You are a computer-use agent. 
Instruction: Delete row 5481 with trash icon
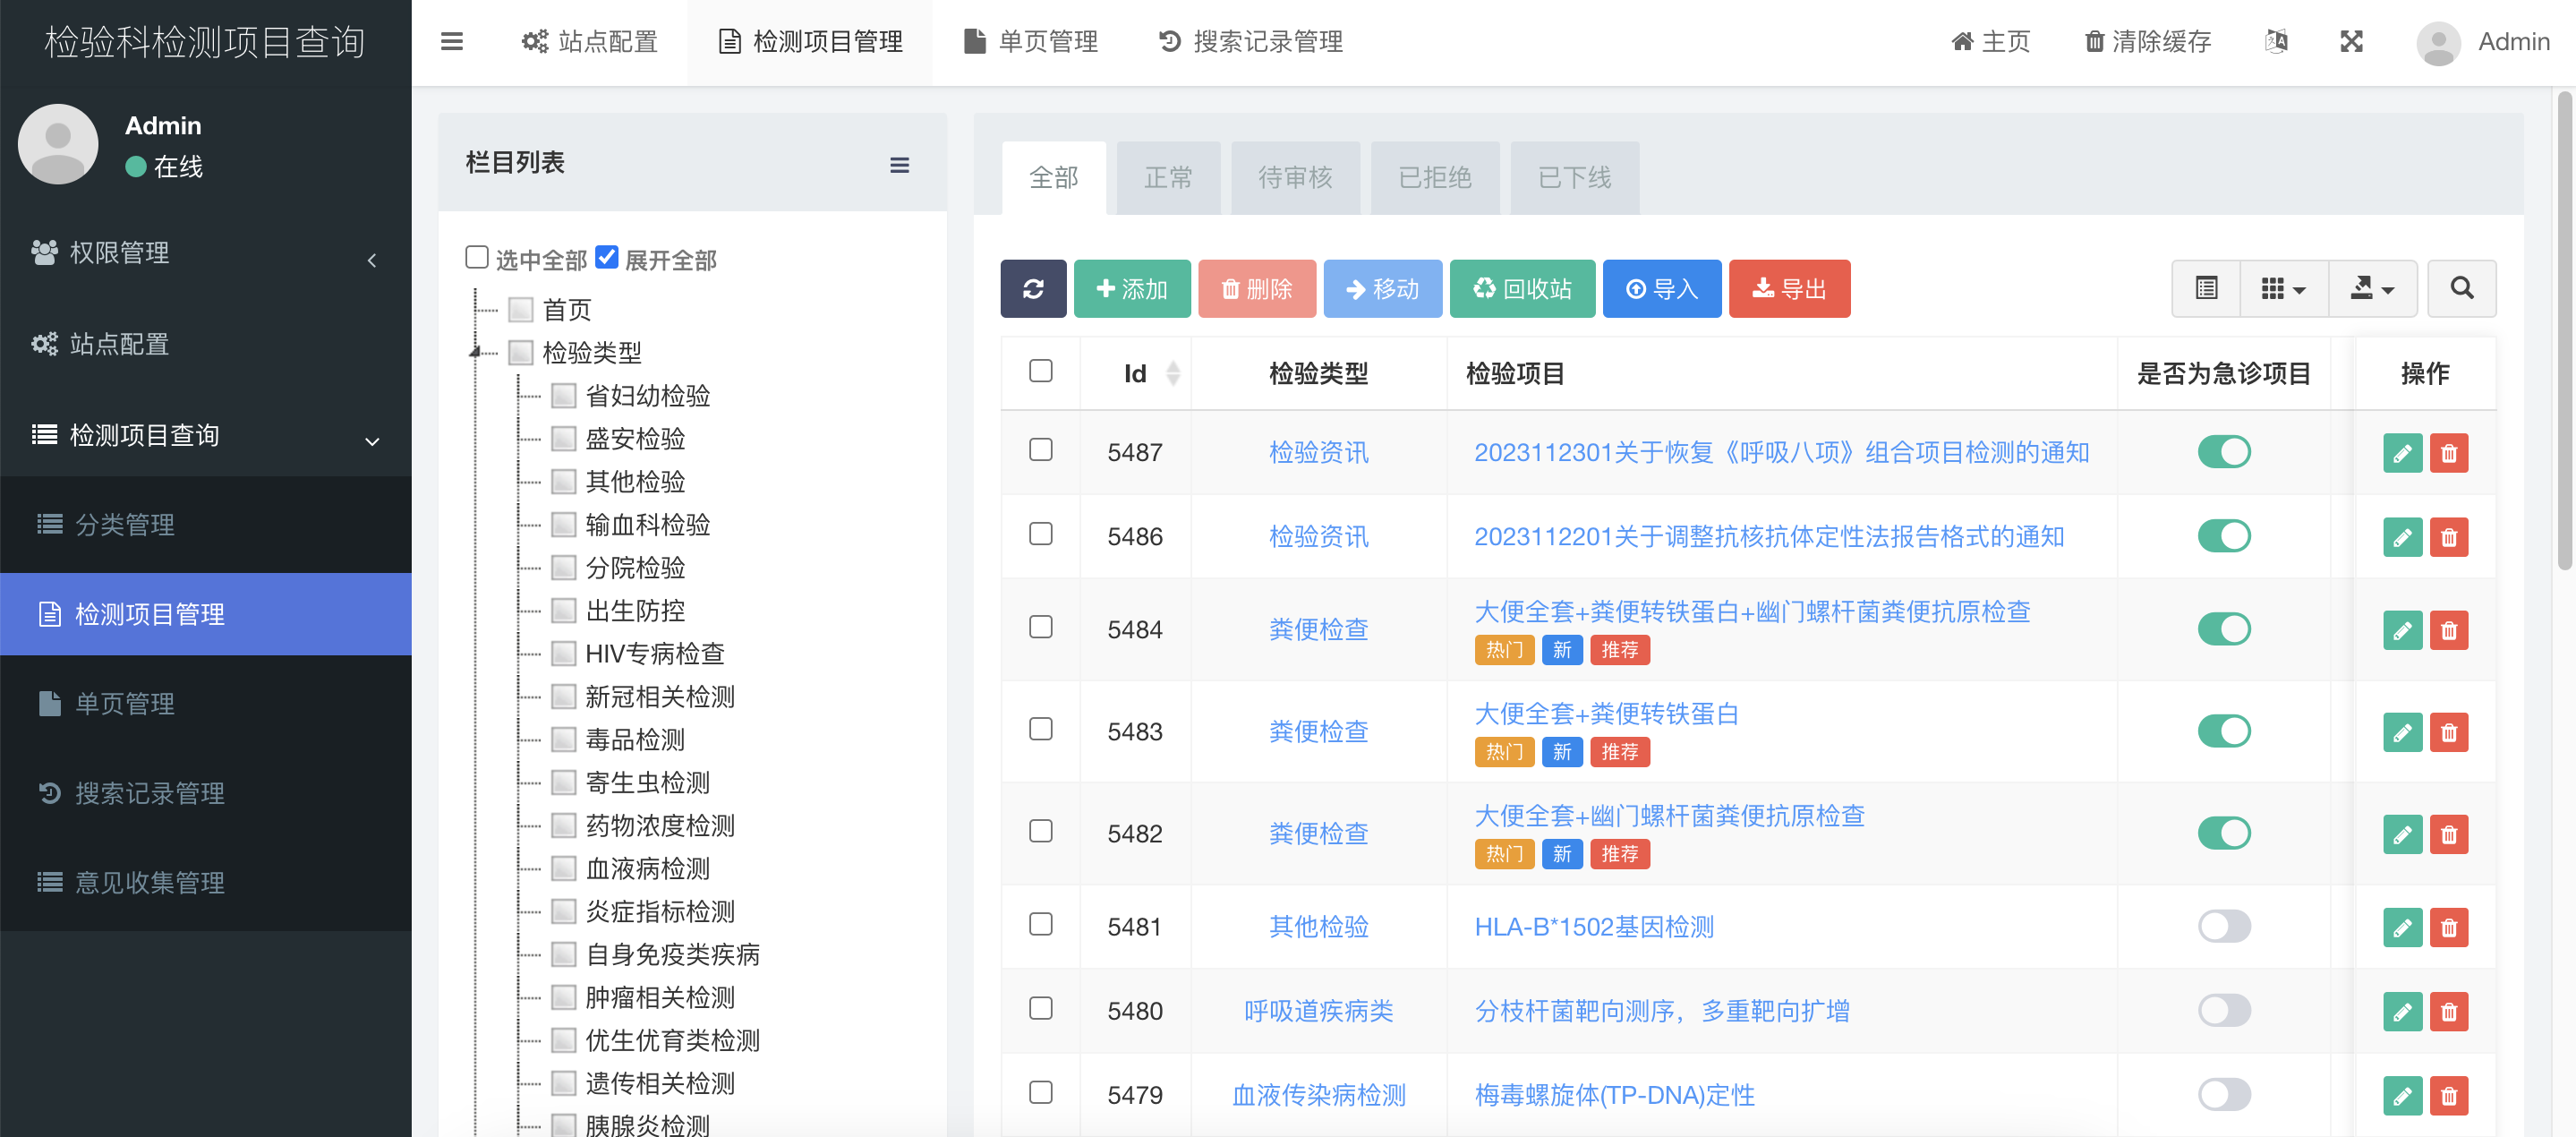(x=2449, y=927)
